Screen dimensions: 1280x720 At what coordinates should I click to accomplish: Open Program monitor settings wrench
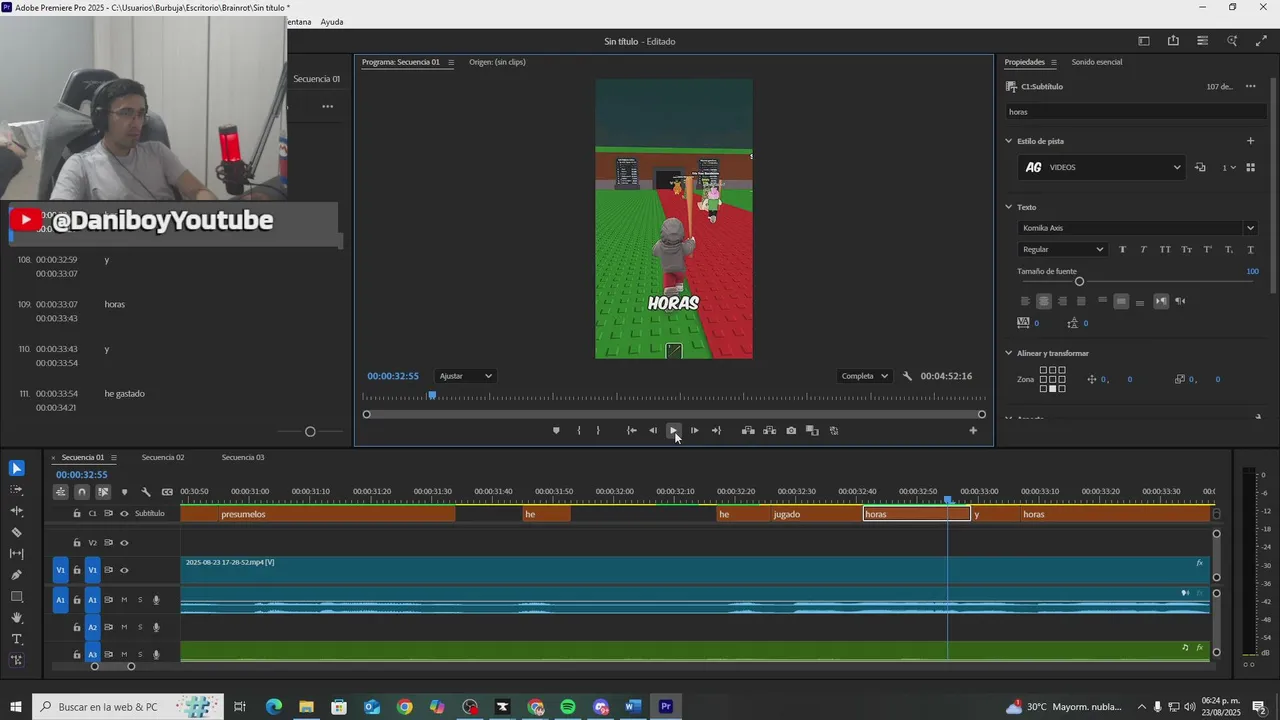pos(907,376)
